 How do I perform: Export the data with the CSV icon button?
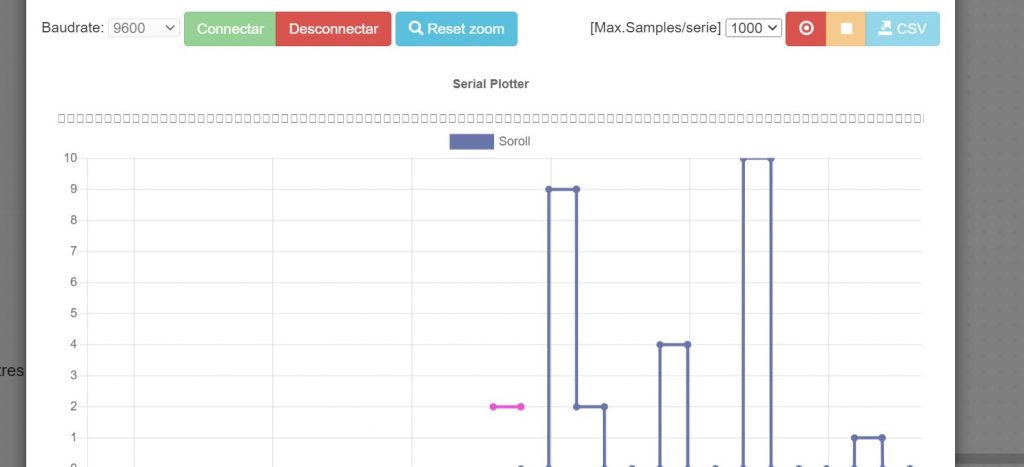902,29
